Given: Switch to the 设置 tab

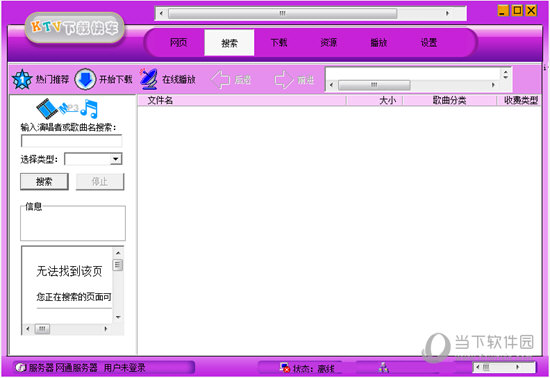Looking at the screenshot, I should (429, 43).
